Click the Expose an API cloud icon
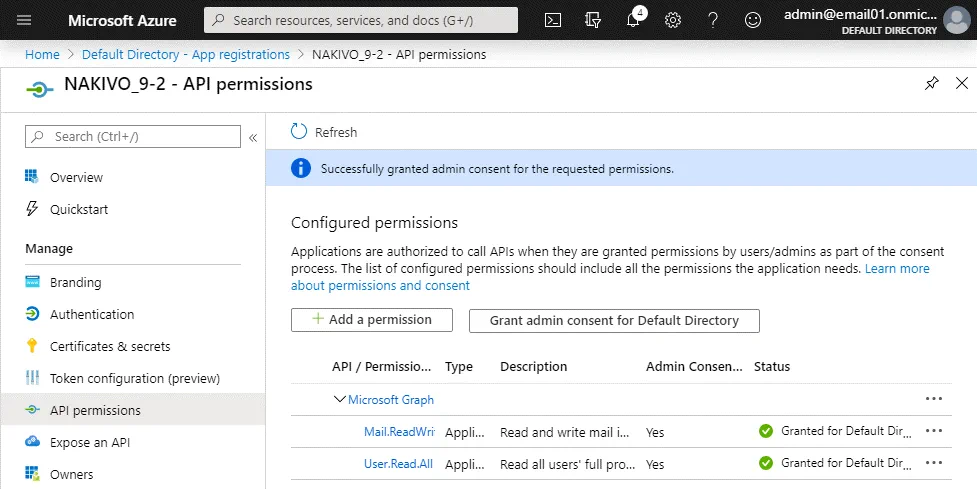 tap(32, 442)
